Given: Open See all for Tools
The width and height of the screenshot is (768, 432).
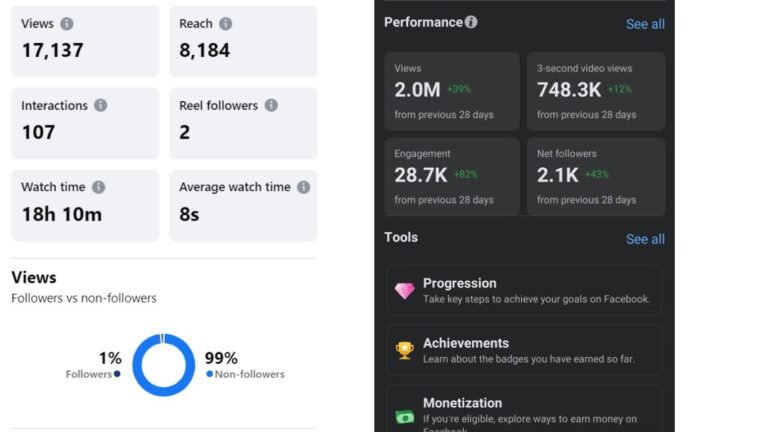Looking at the screenshot, I should (645, 239).
